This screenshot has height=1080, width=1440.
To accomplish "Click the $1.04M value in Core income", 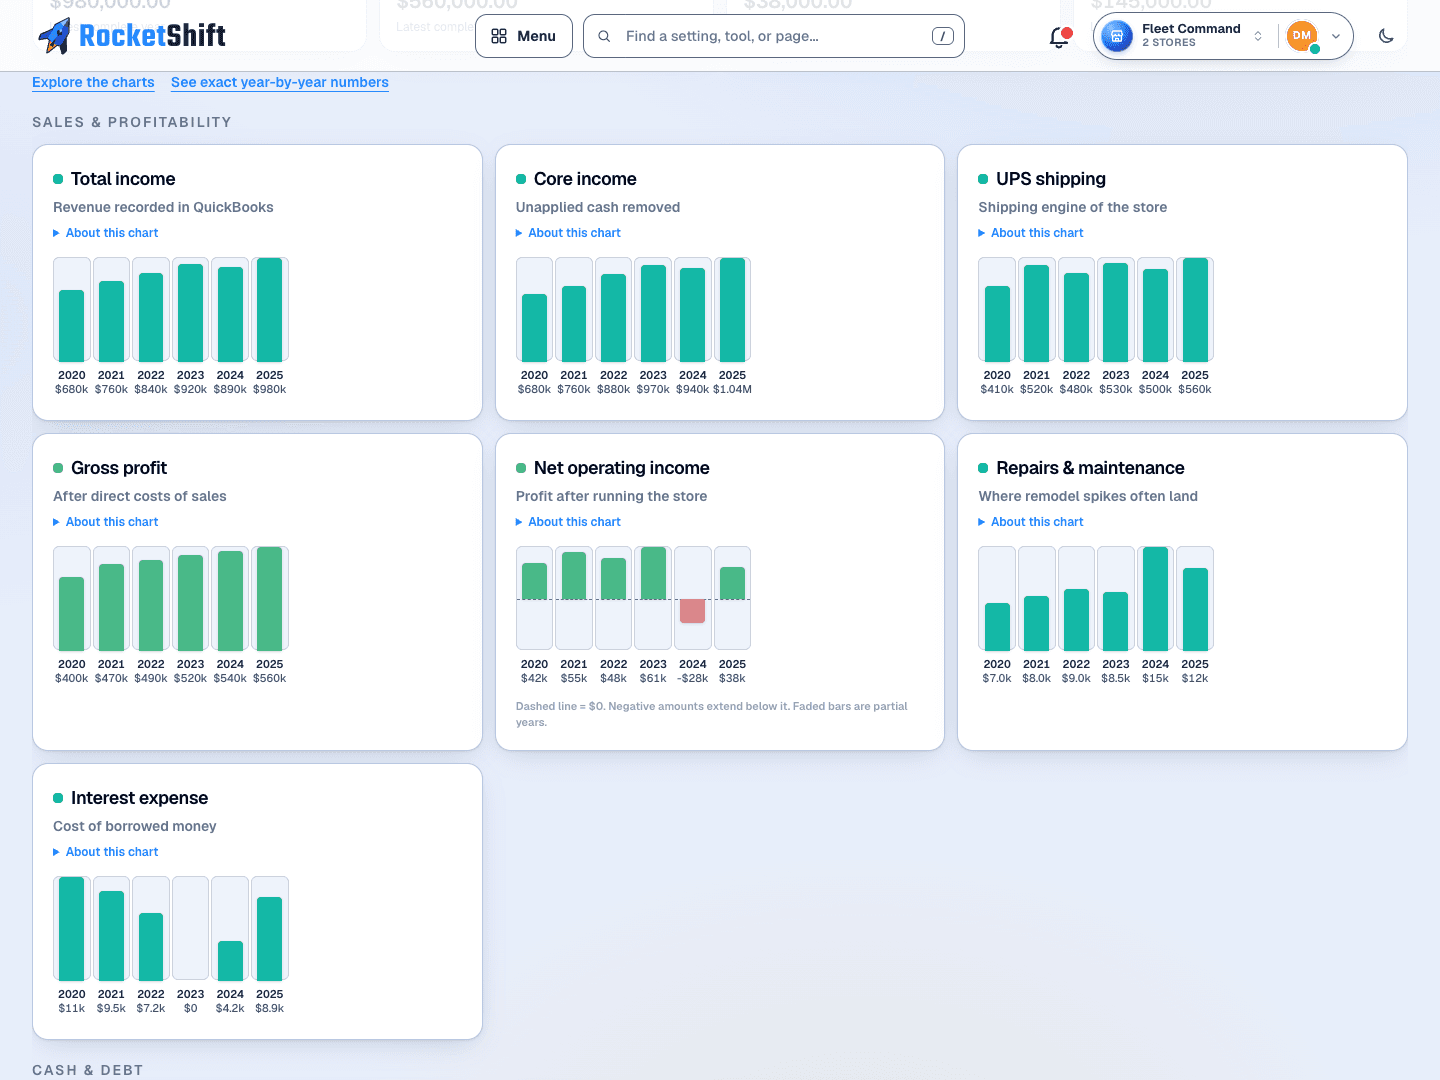I will (733, 390).
